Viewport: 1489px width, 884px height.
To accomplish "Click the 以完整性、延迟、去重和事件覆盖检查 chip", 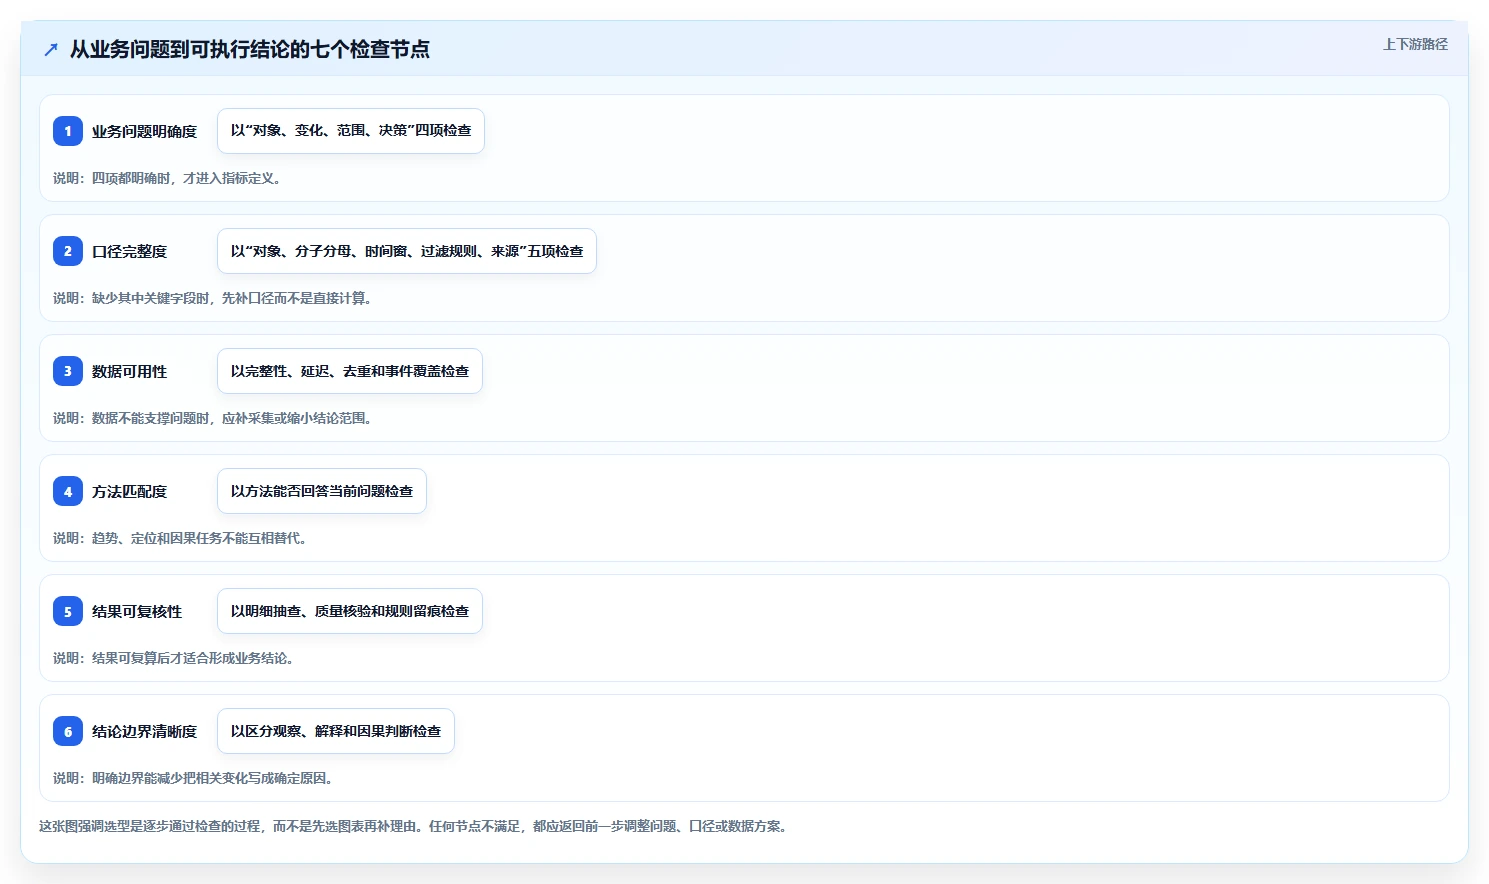I will tap(350, 371).
